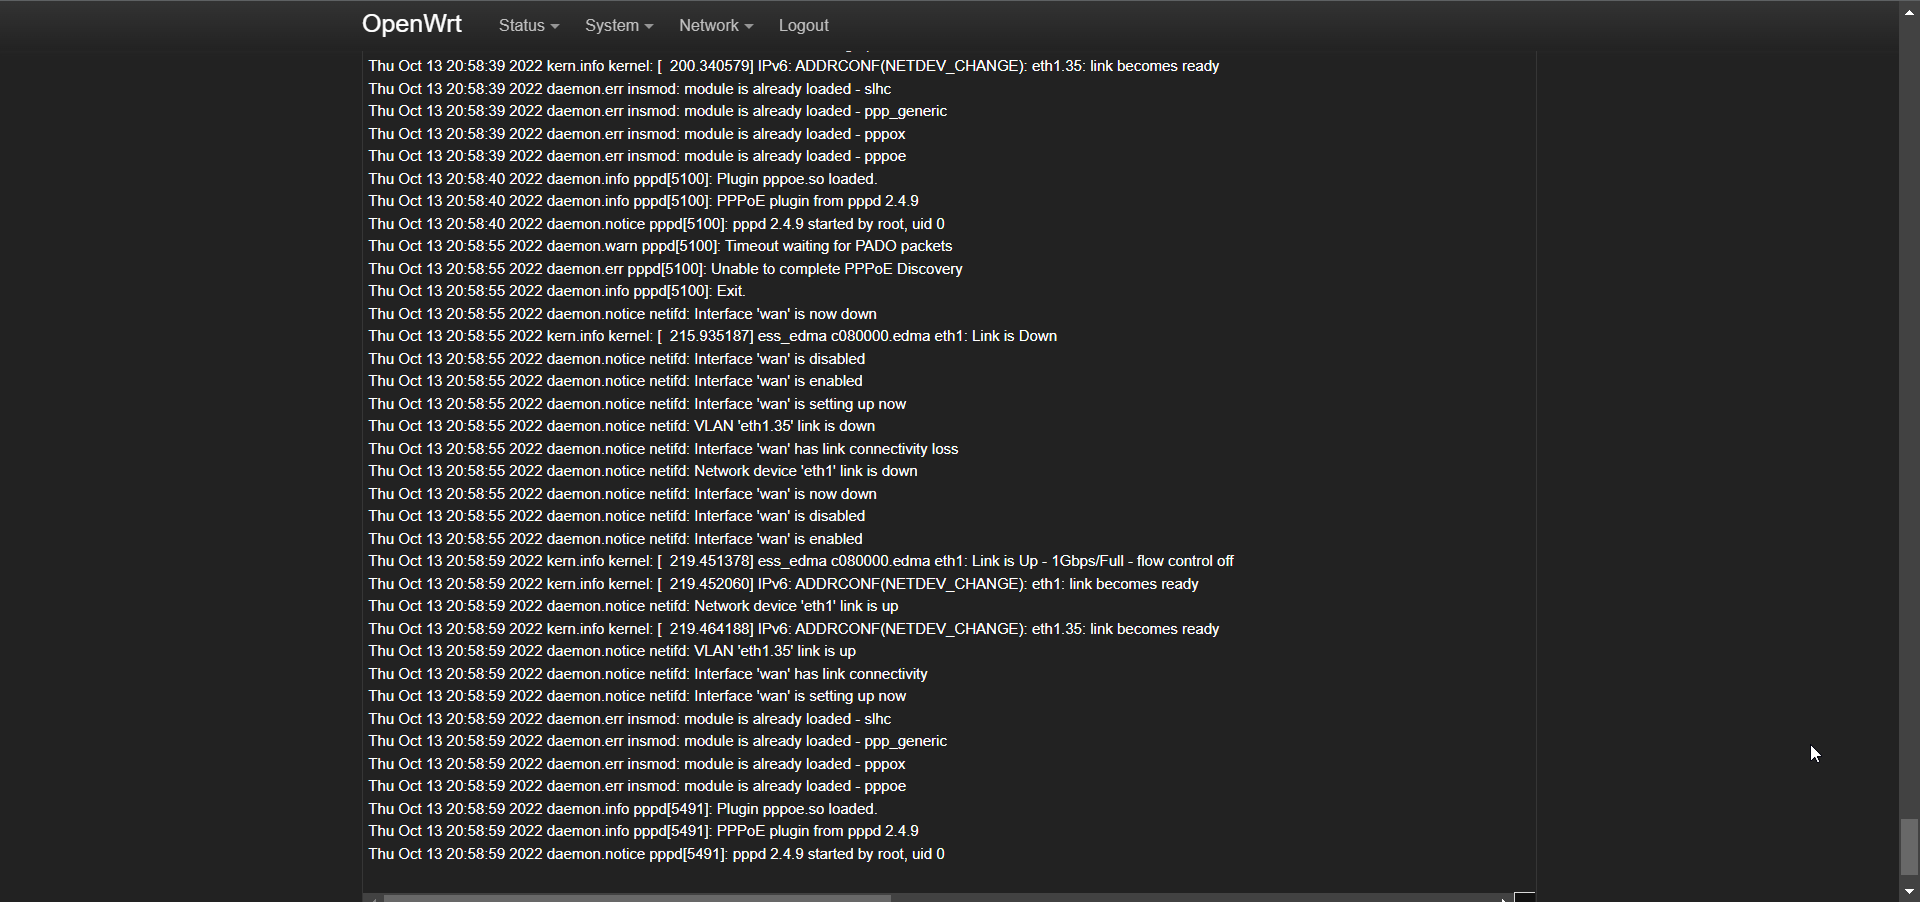The height and width of the screenshot is (902, 1920).
Task: Click the empty vertical scrollbar track area
Action: 1909,400
